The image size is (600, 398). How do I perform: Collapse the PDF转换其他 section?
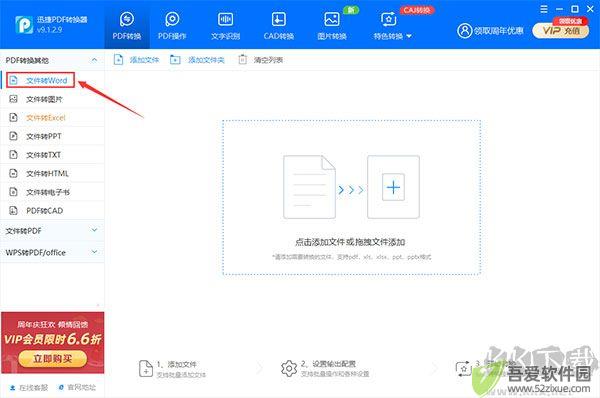[x=94, y=60]
